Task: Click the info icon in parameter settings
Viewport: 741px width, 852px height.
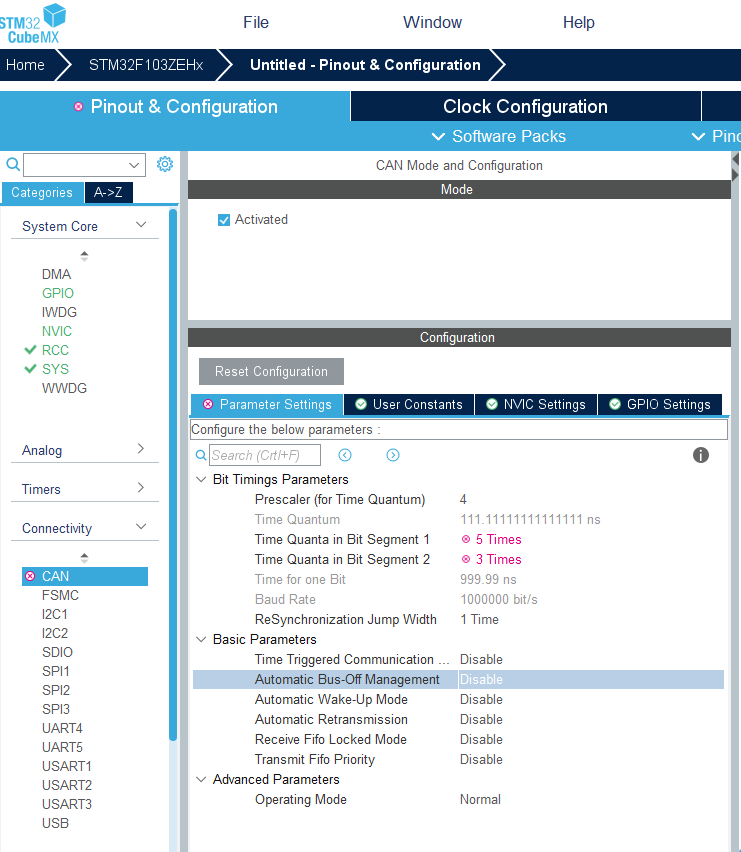Action: pyautogui.click(x=701, y=455)
